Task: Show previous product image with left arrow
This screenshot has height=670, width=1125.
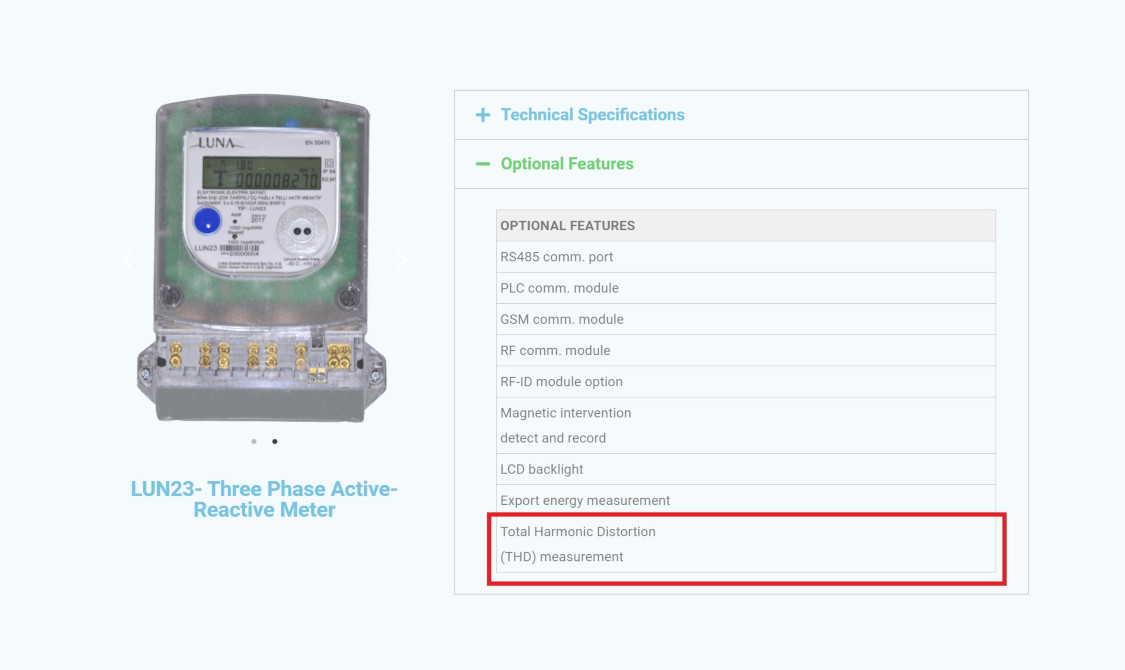Action: 128,260
